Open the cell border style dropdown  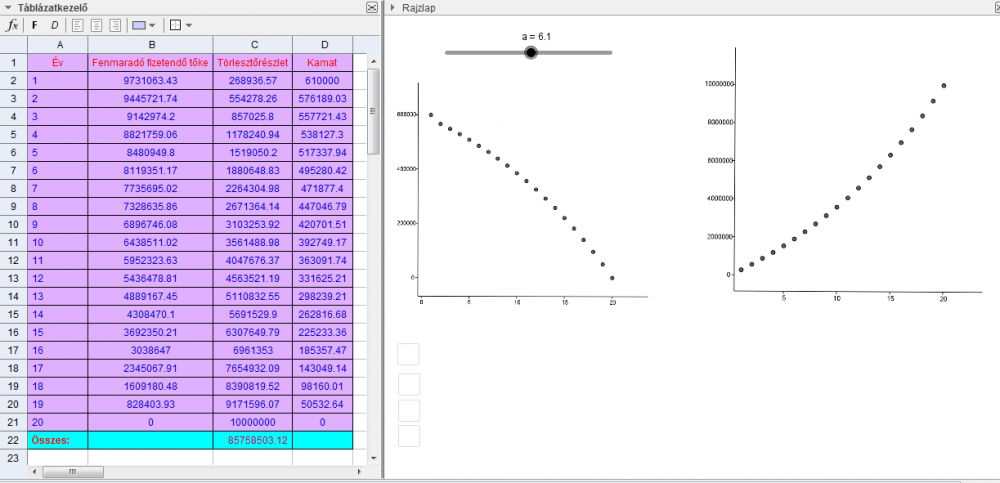(181, 25)
